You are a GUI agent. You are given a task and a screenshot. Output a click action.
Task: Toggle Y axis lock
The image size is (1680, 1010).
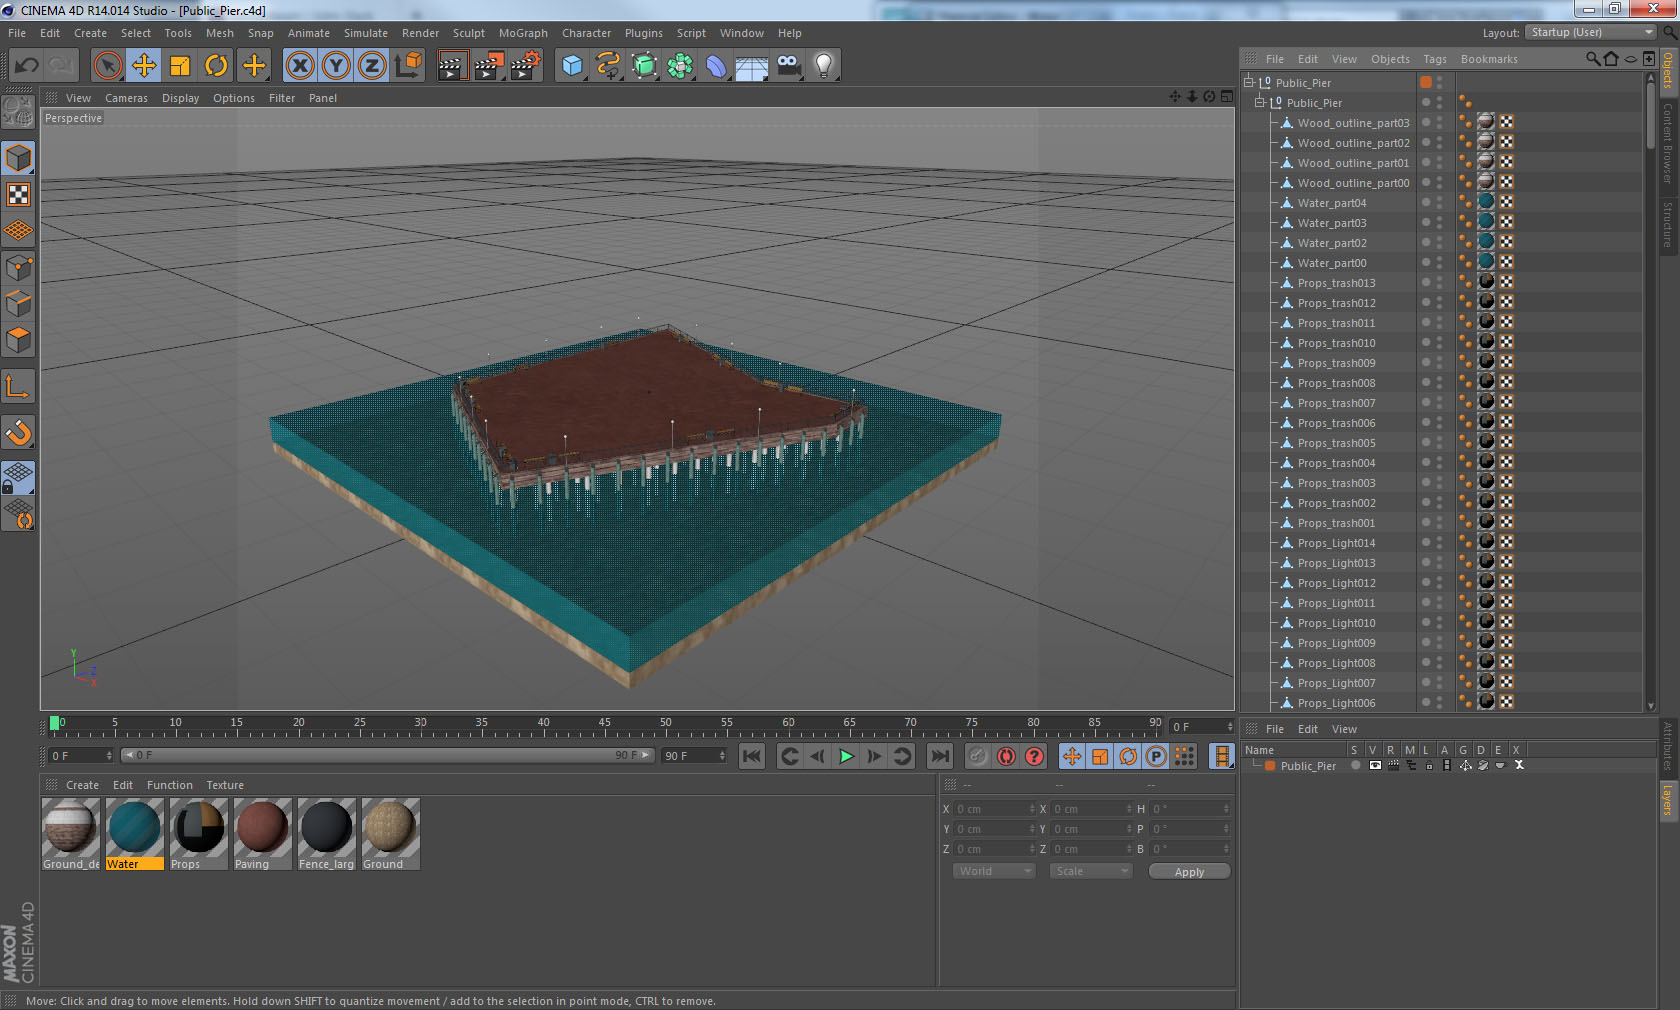[x=336, y=66]
